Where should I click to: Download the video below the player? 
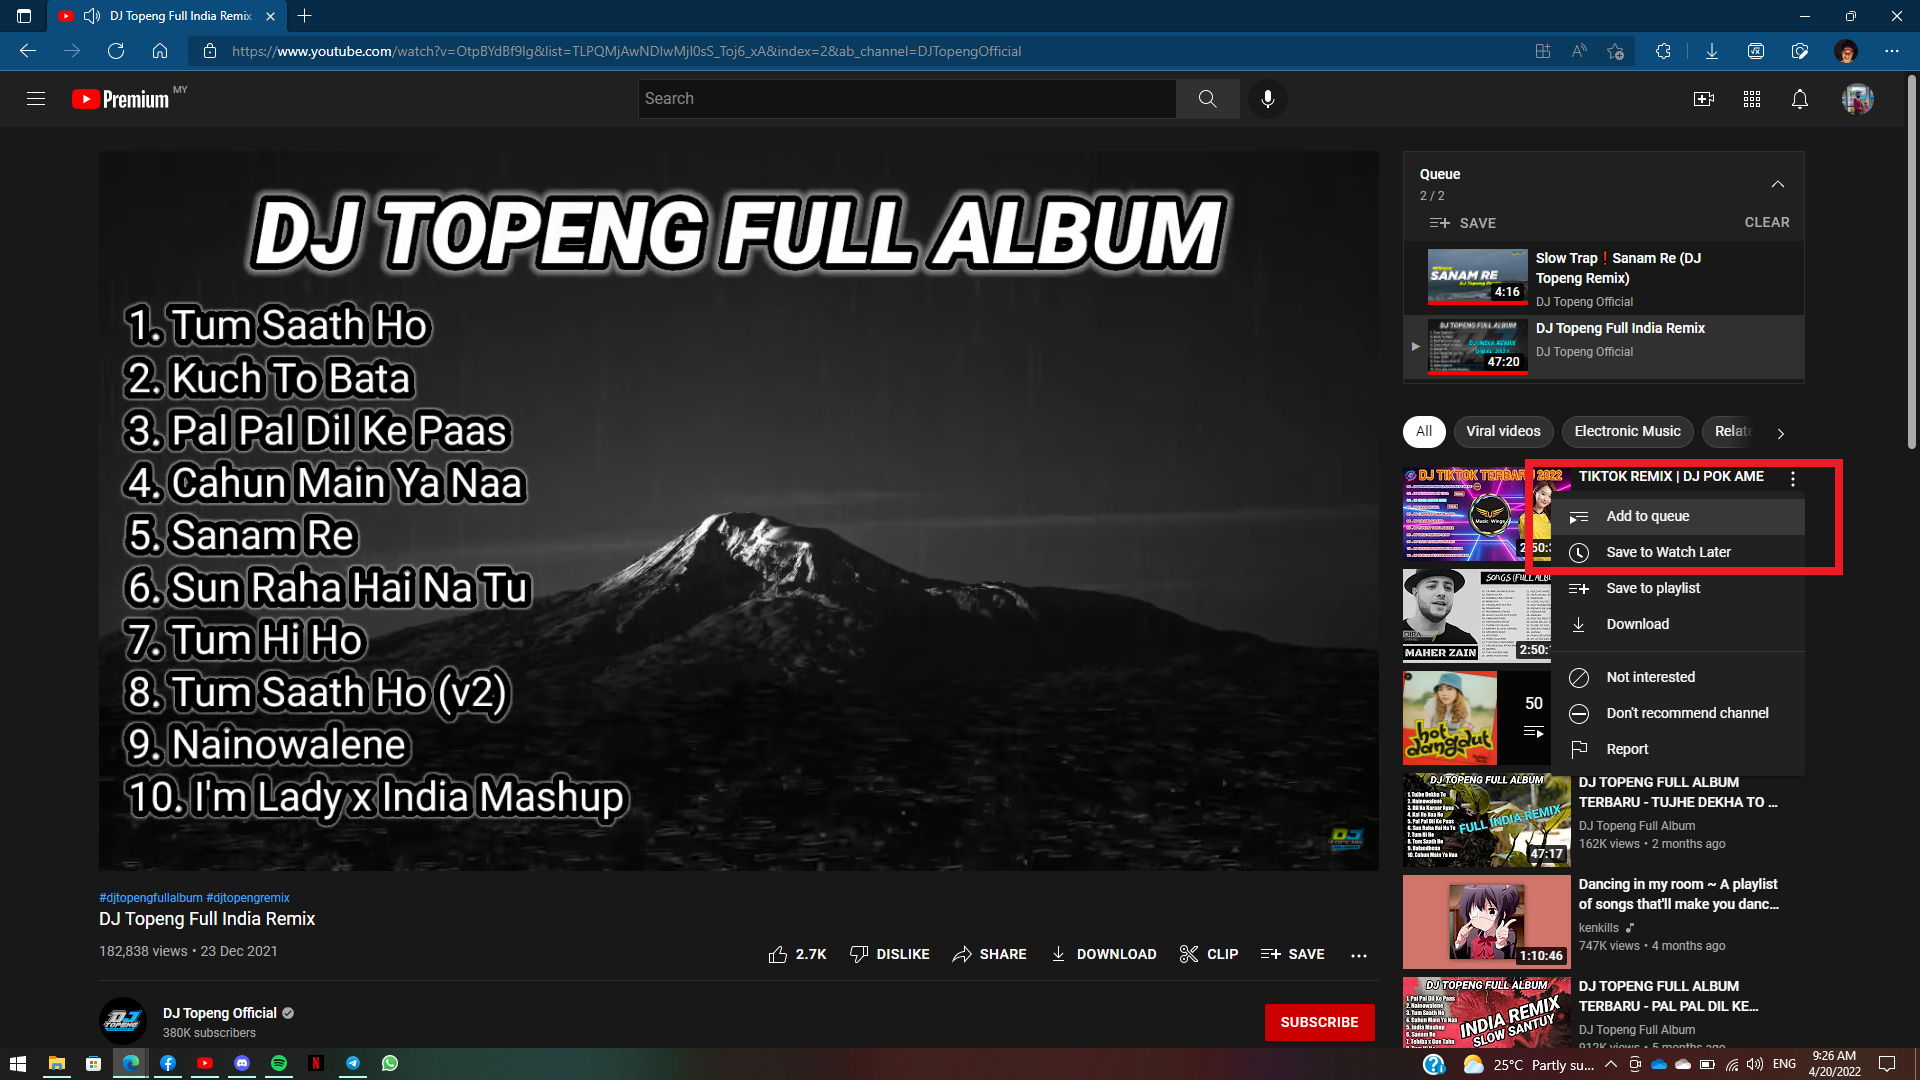click(x=1103, y=954)
